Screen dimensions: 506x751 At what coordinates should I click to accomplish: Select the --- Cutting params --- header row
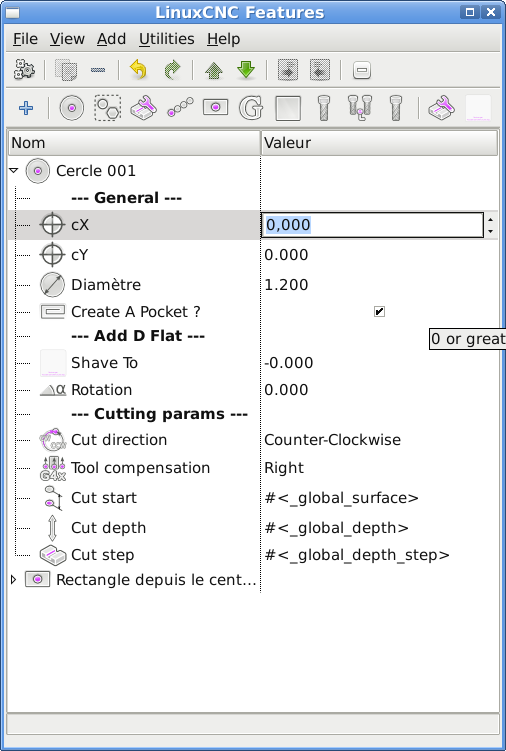(x=159, y=414)
